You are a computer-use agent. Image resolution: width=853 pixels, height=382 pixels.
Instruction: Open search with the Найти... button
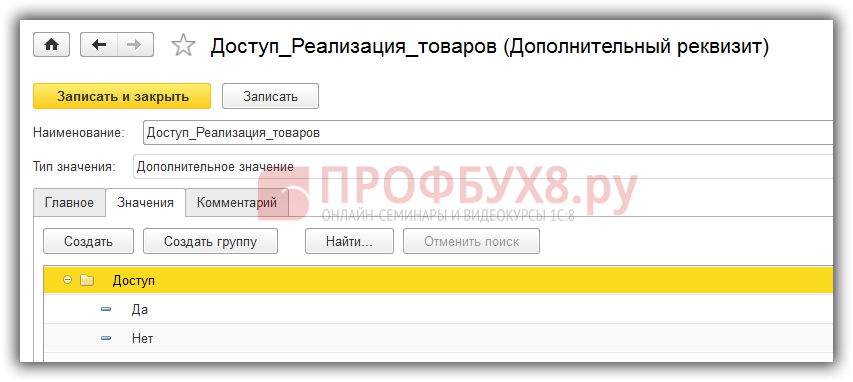coord(349,241)
